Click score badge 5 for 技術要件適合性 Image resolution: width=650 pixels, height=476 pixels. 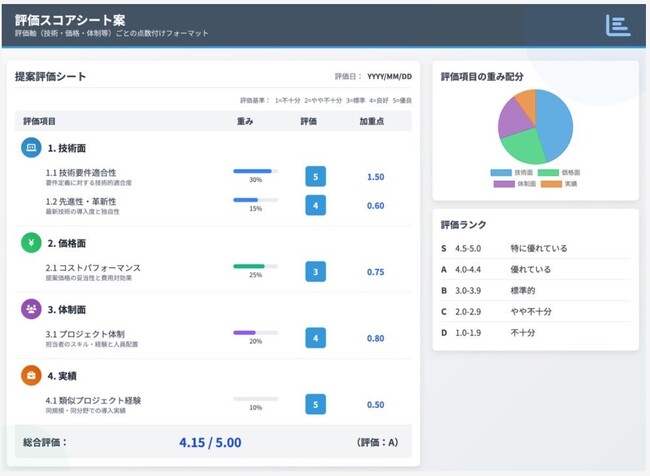(x=316, y=177)
